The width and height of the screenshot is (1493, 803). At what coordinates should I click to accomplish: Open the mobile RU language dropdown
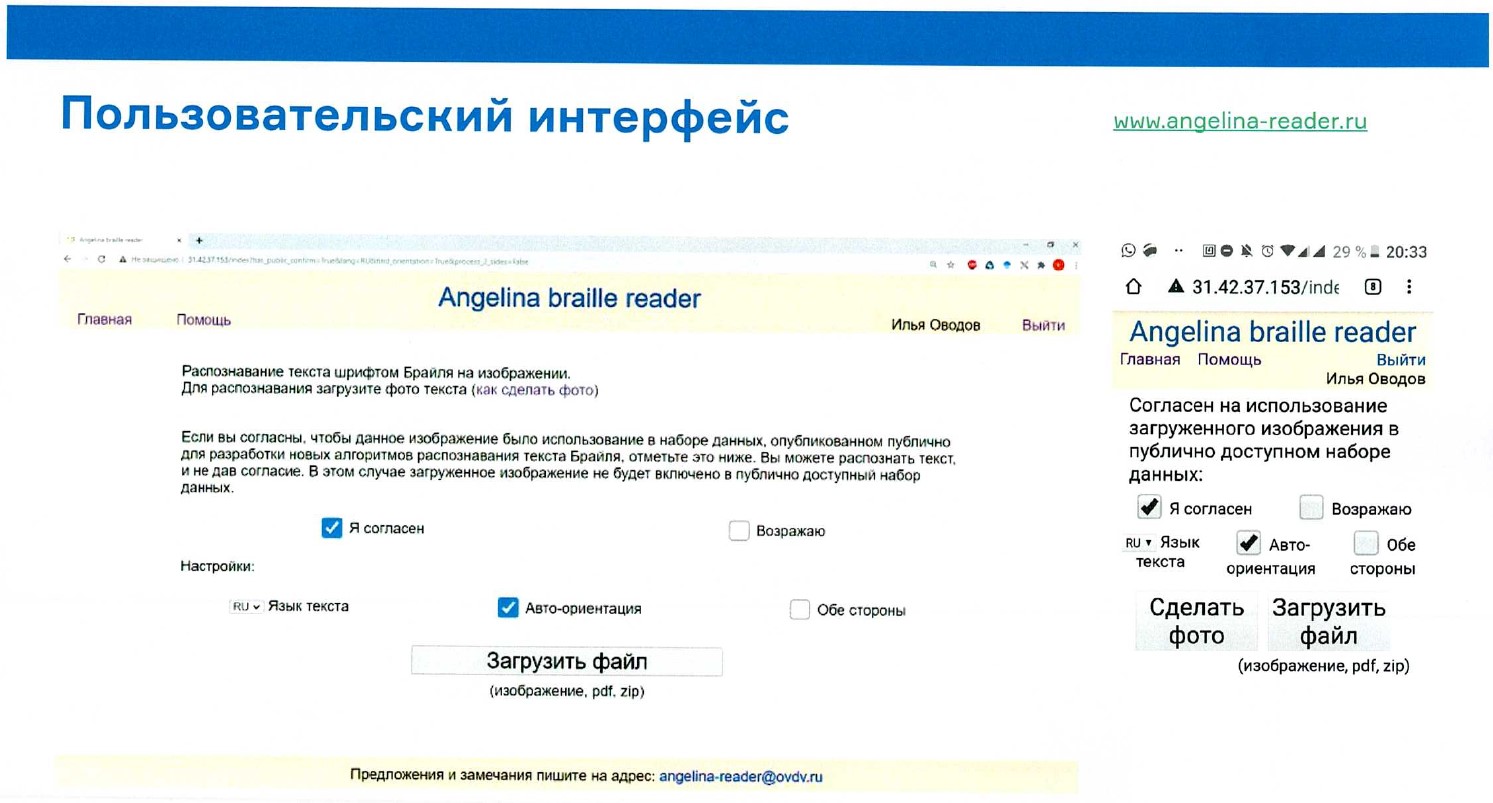(1138, 543)
